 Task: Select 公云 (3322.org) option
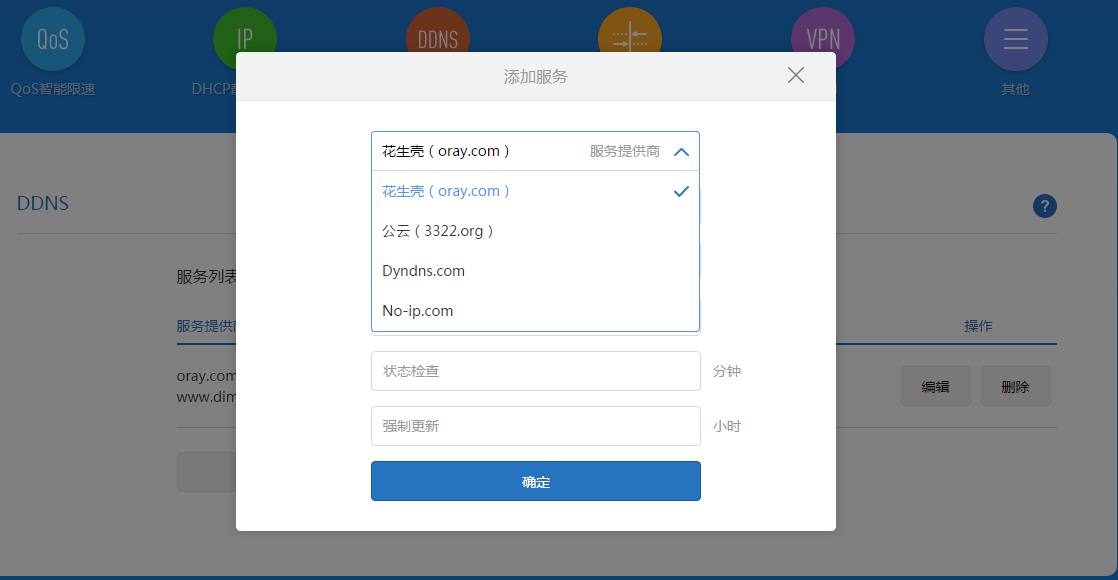(535, 231)
